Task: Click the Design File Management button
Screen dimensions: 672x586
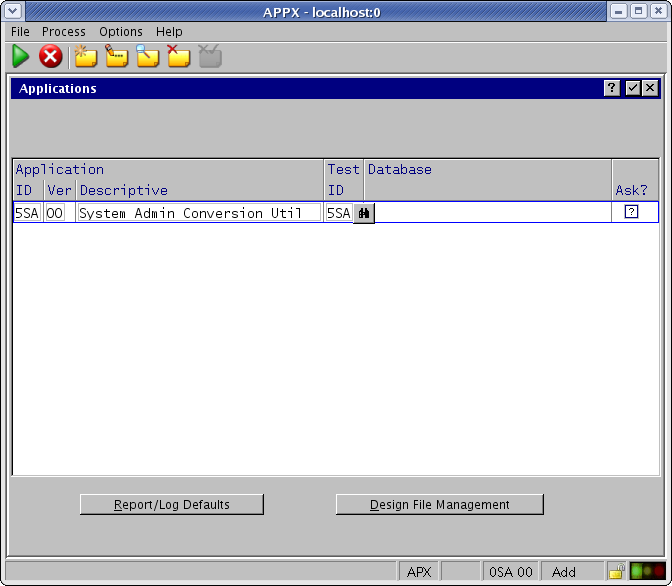Action: click(440, 505)
